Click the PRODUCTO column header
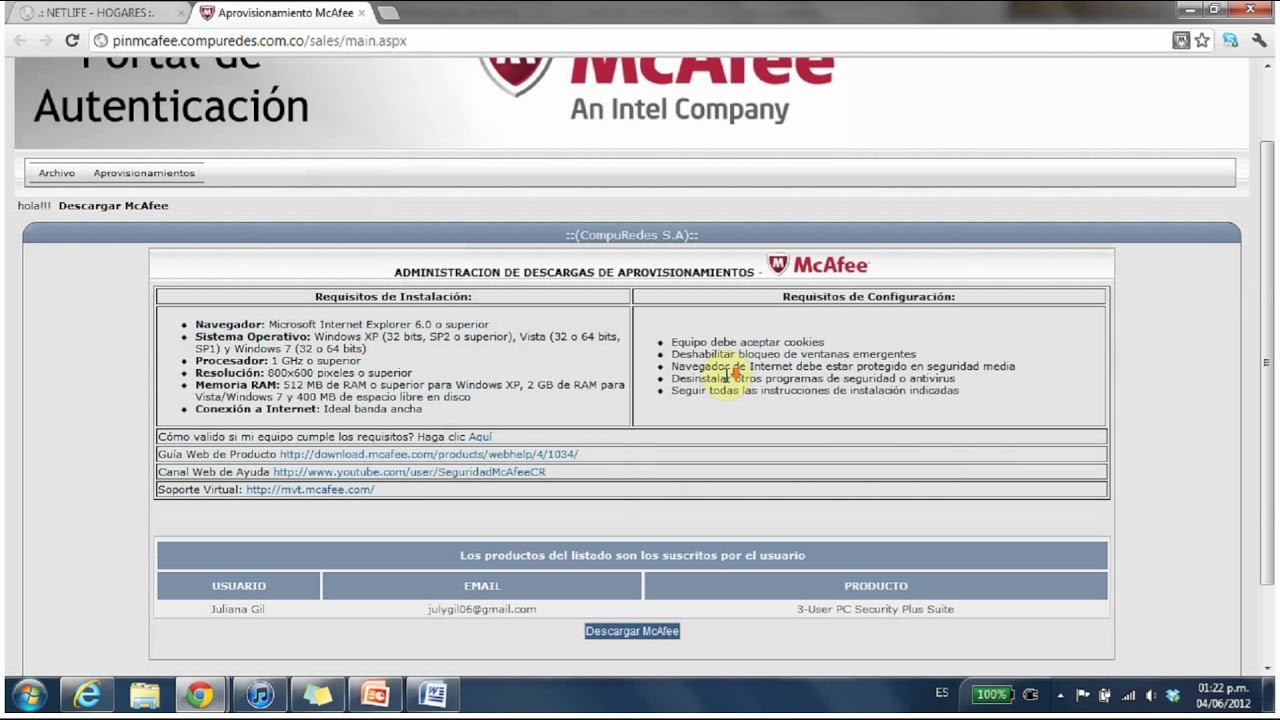This screenshot has width=1280, height=720. click(876, 586)
